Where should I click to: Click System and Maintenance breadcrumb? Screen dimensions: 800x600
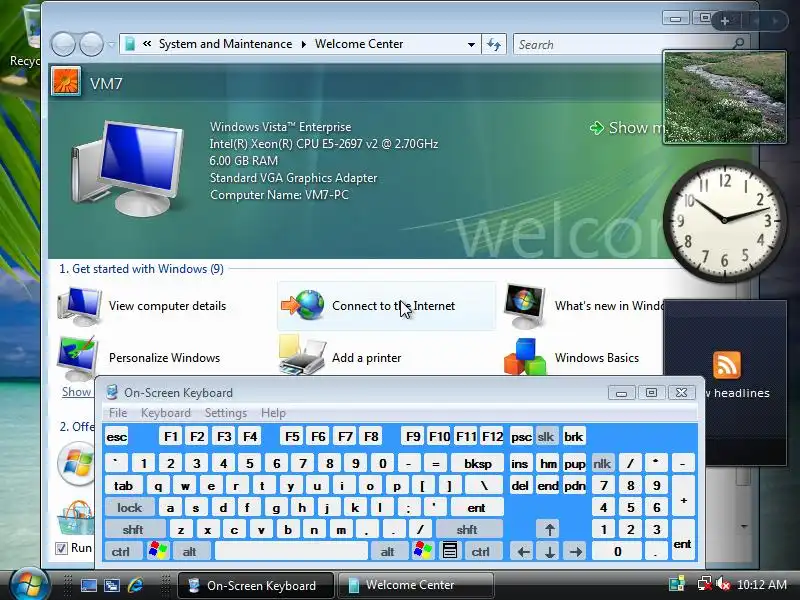click(x=225, y=44)
